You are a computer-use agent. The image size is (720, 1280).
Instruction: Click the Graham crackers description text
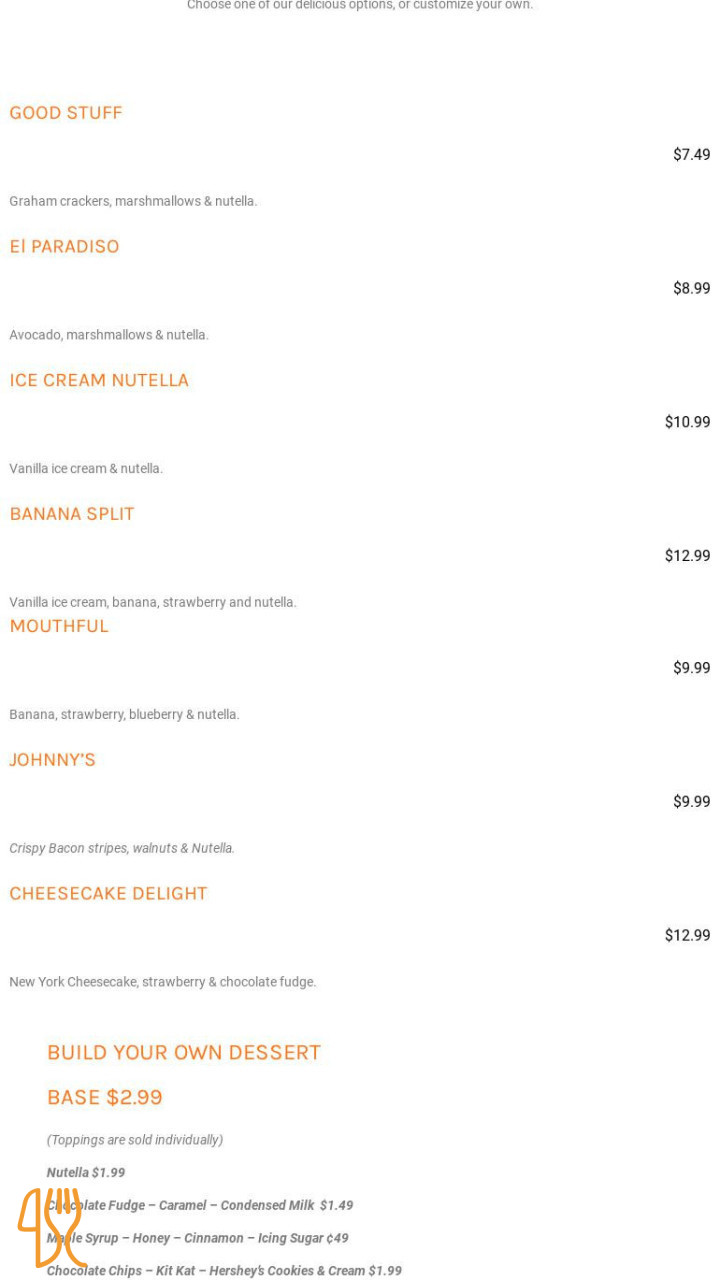(x=133, y=201)
